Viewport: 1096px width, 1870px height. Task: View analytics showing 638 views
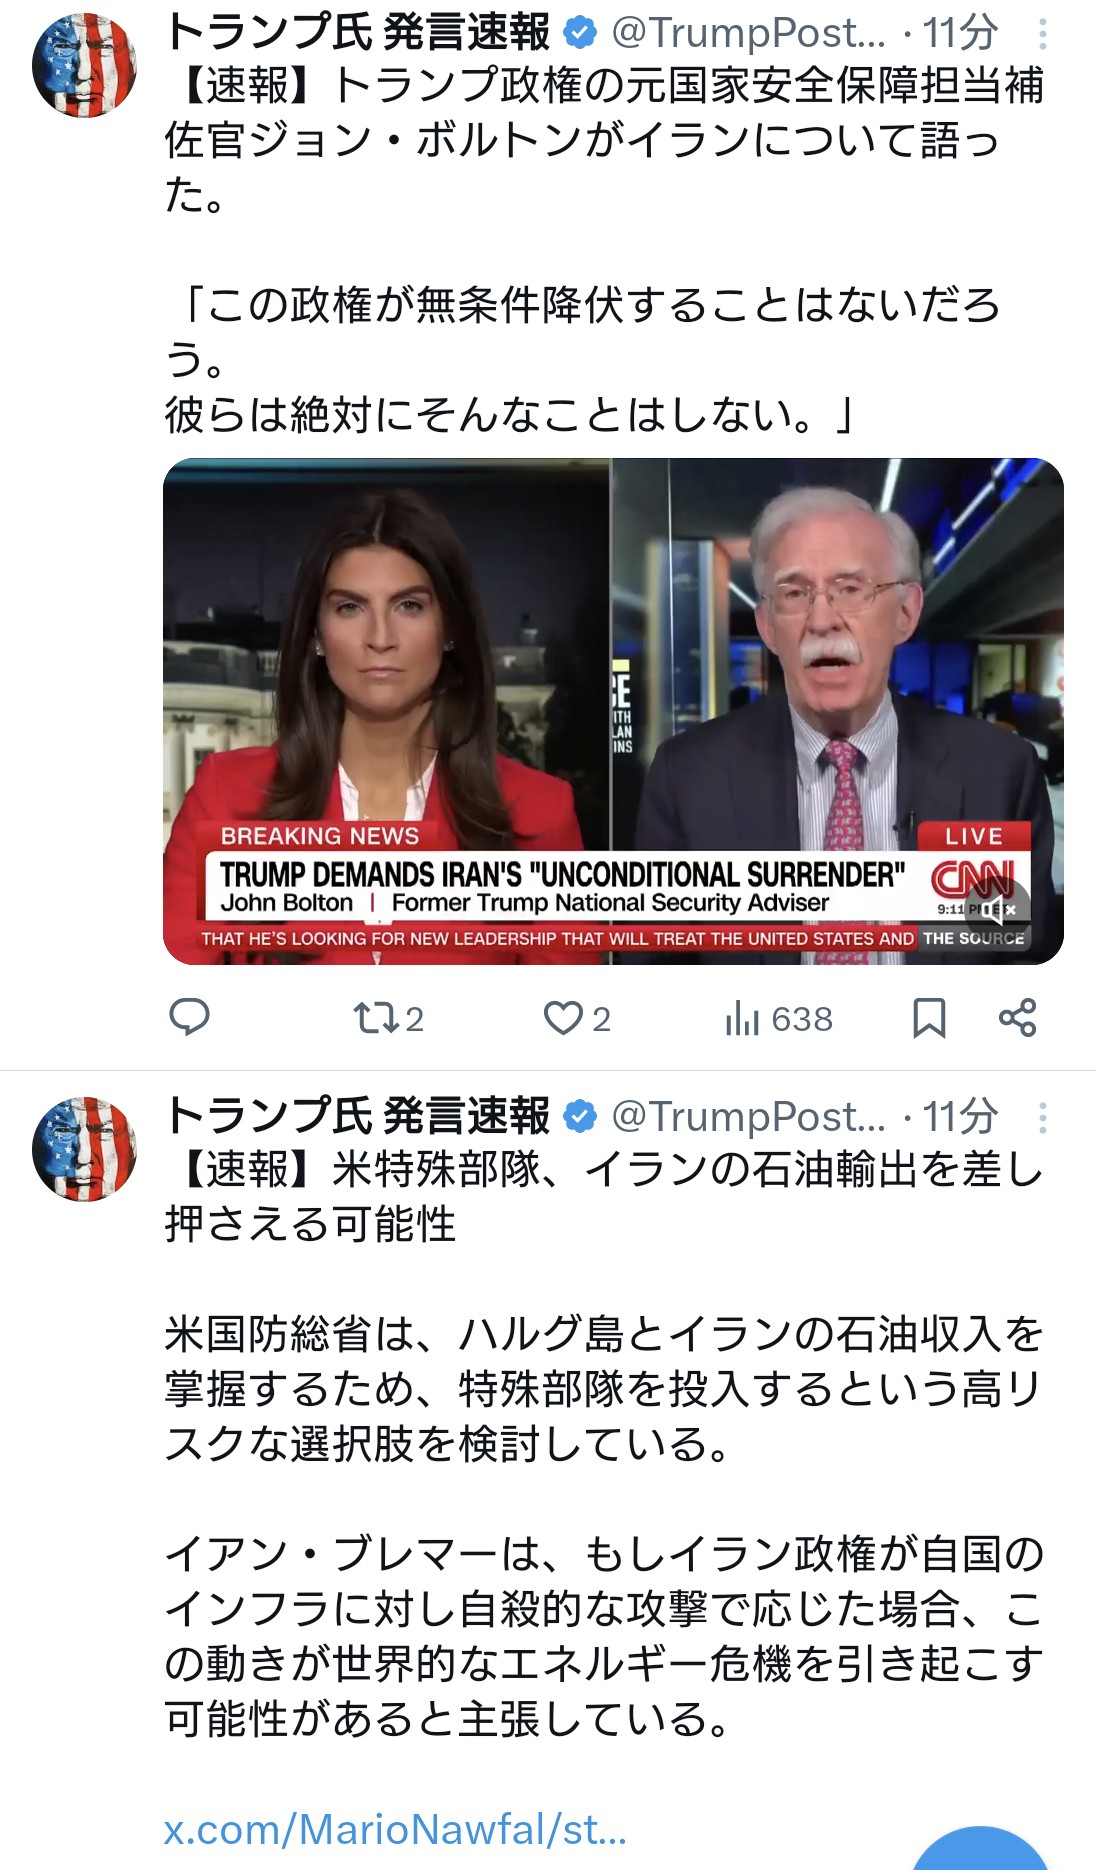[778, 1018]
